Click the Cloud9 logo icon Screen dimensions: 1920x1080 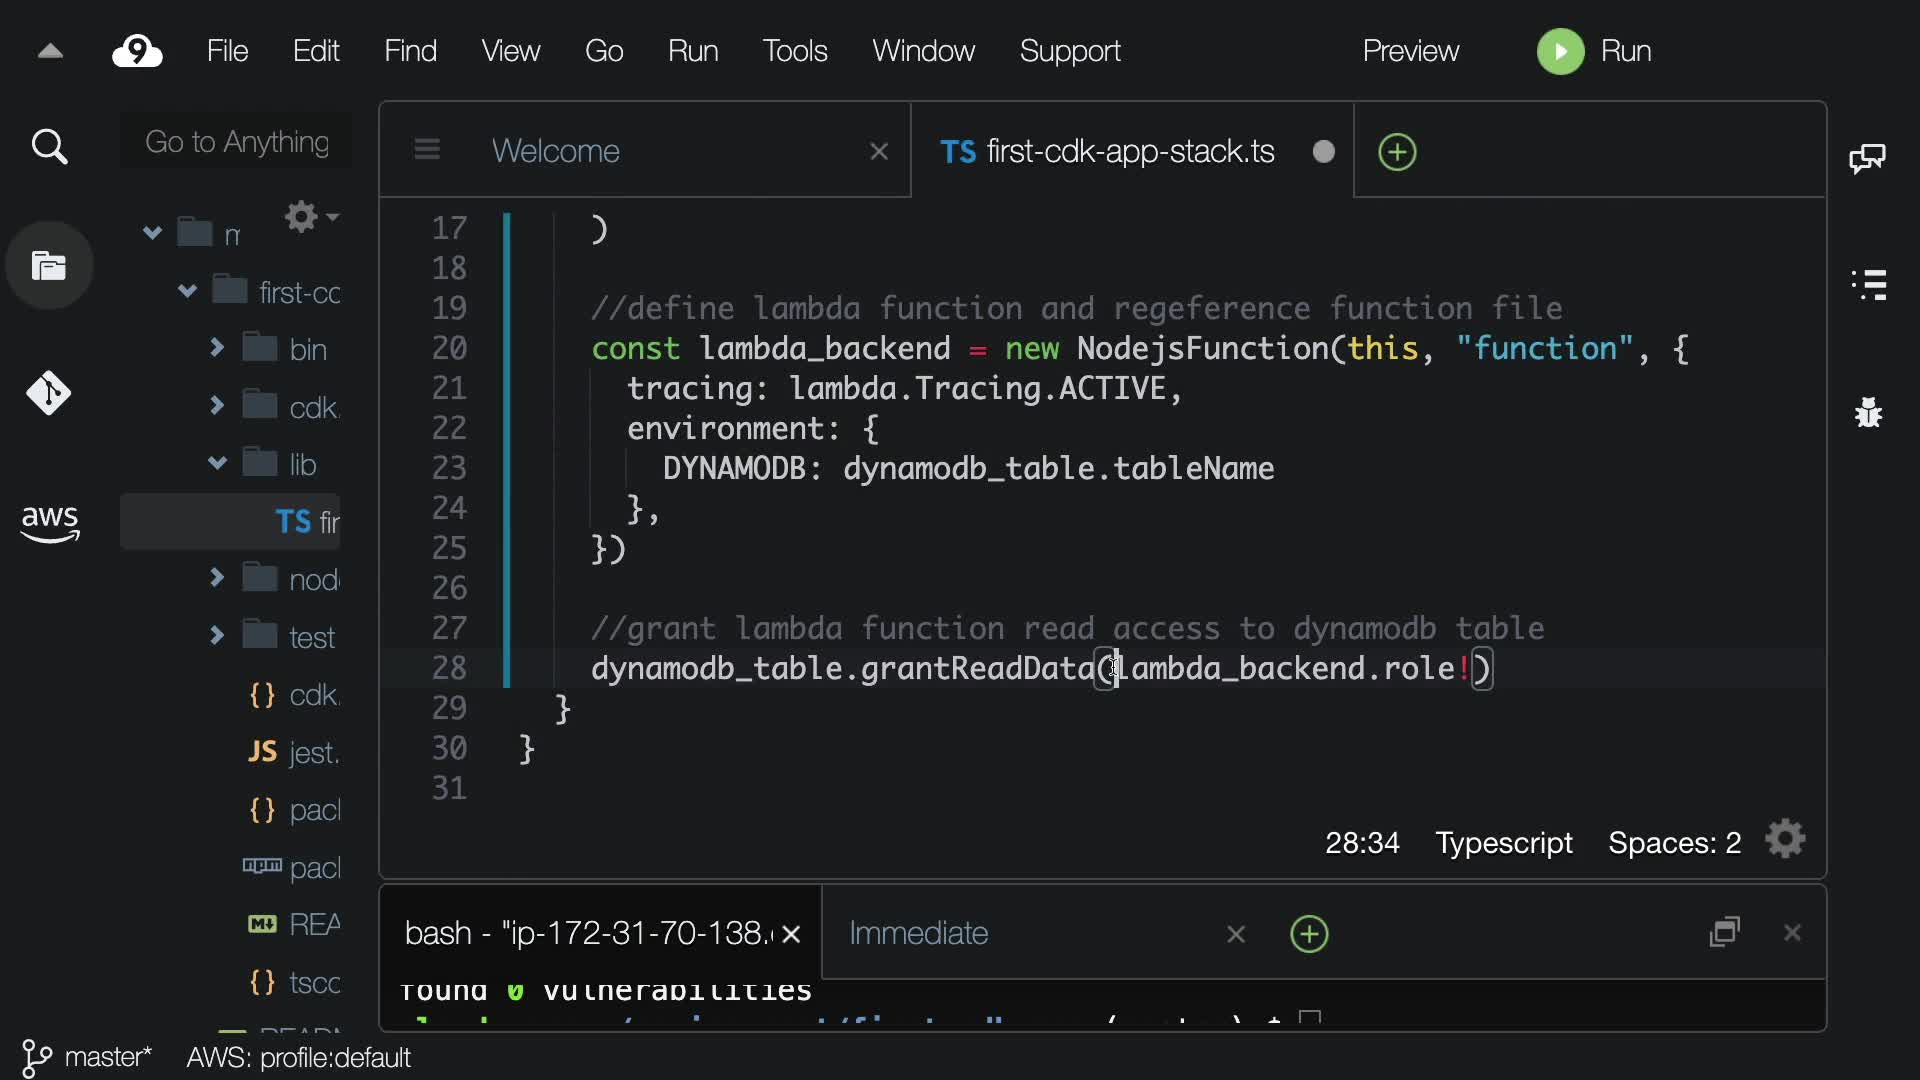coord(137,51)
